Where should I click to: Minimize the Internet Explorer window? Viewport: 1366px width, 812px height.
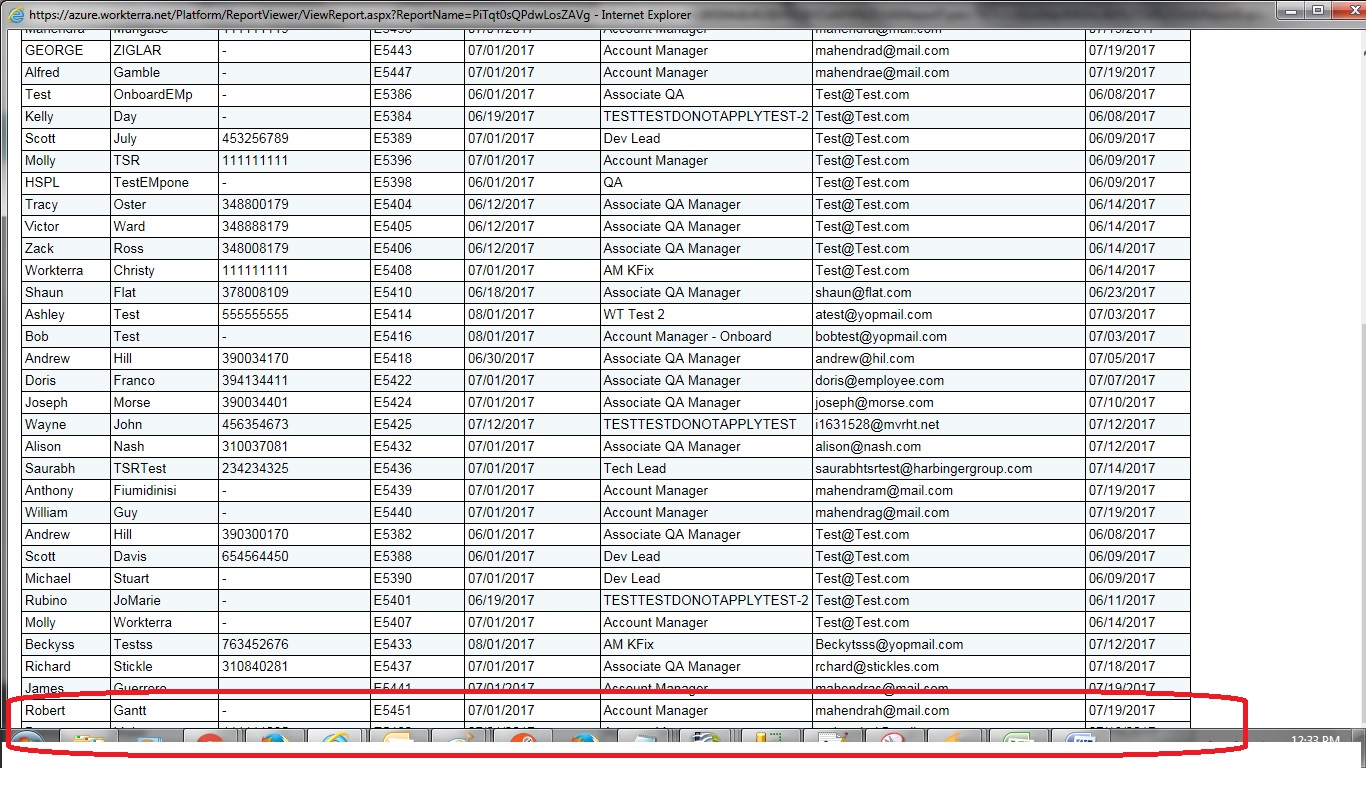click(1292, 11)
